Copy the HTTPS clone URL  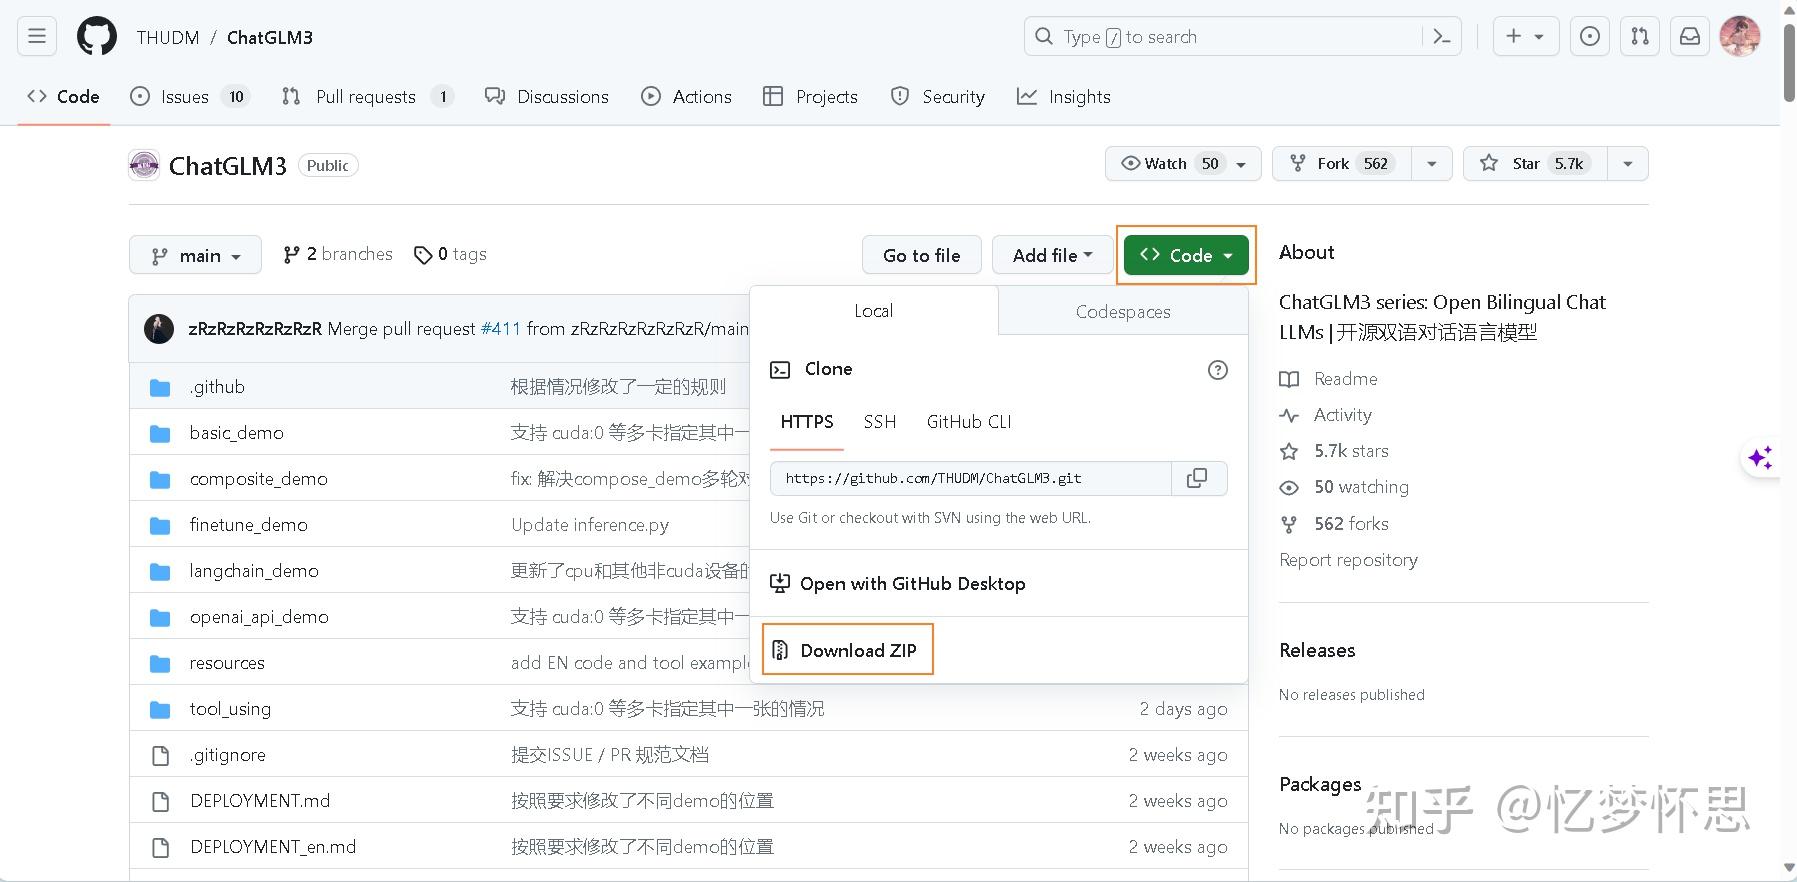1197,478
